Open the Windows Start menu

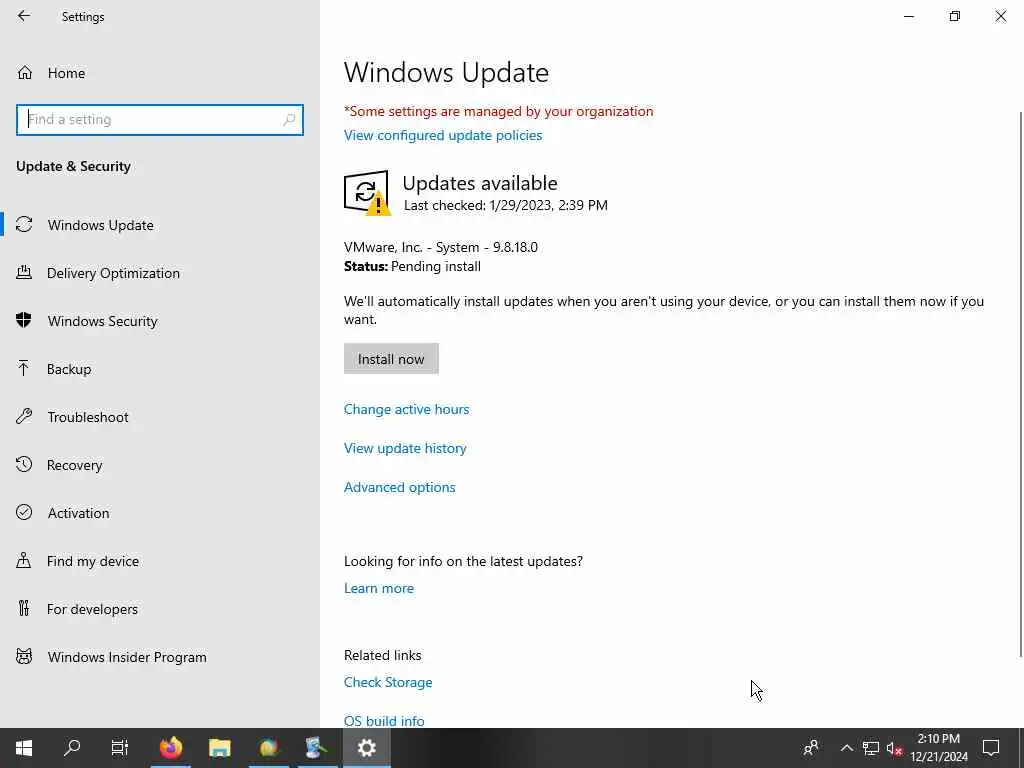point(24,748)
